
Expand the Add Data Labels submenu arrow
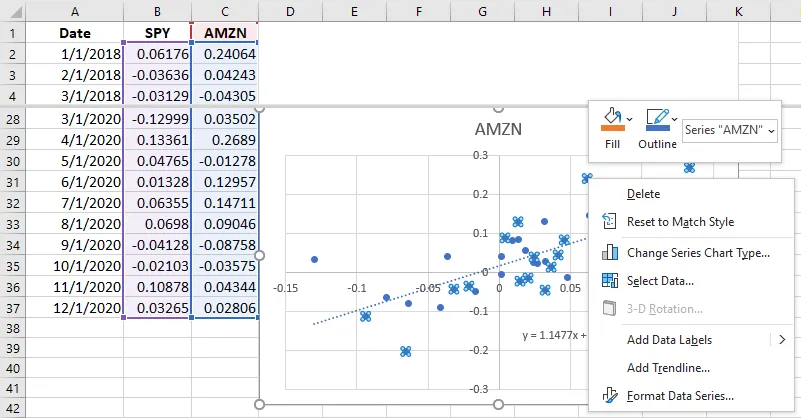pos(782,340)
